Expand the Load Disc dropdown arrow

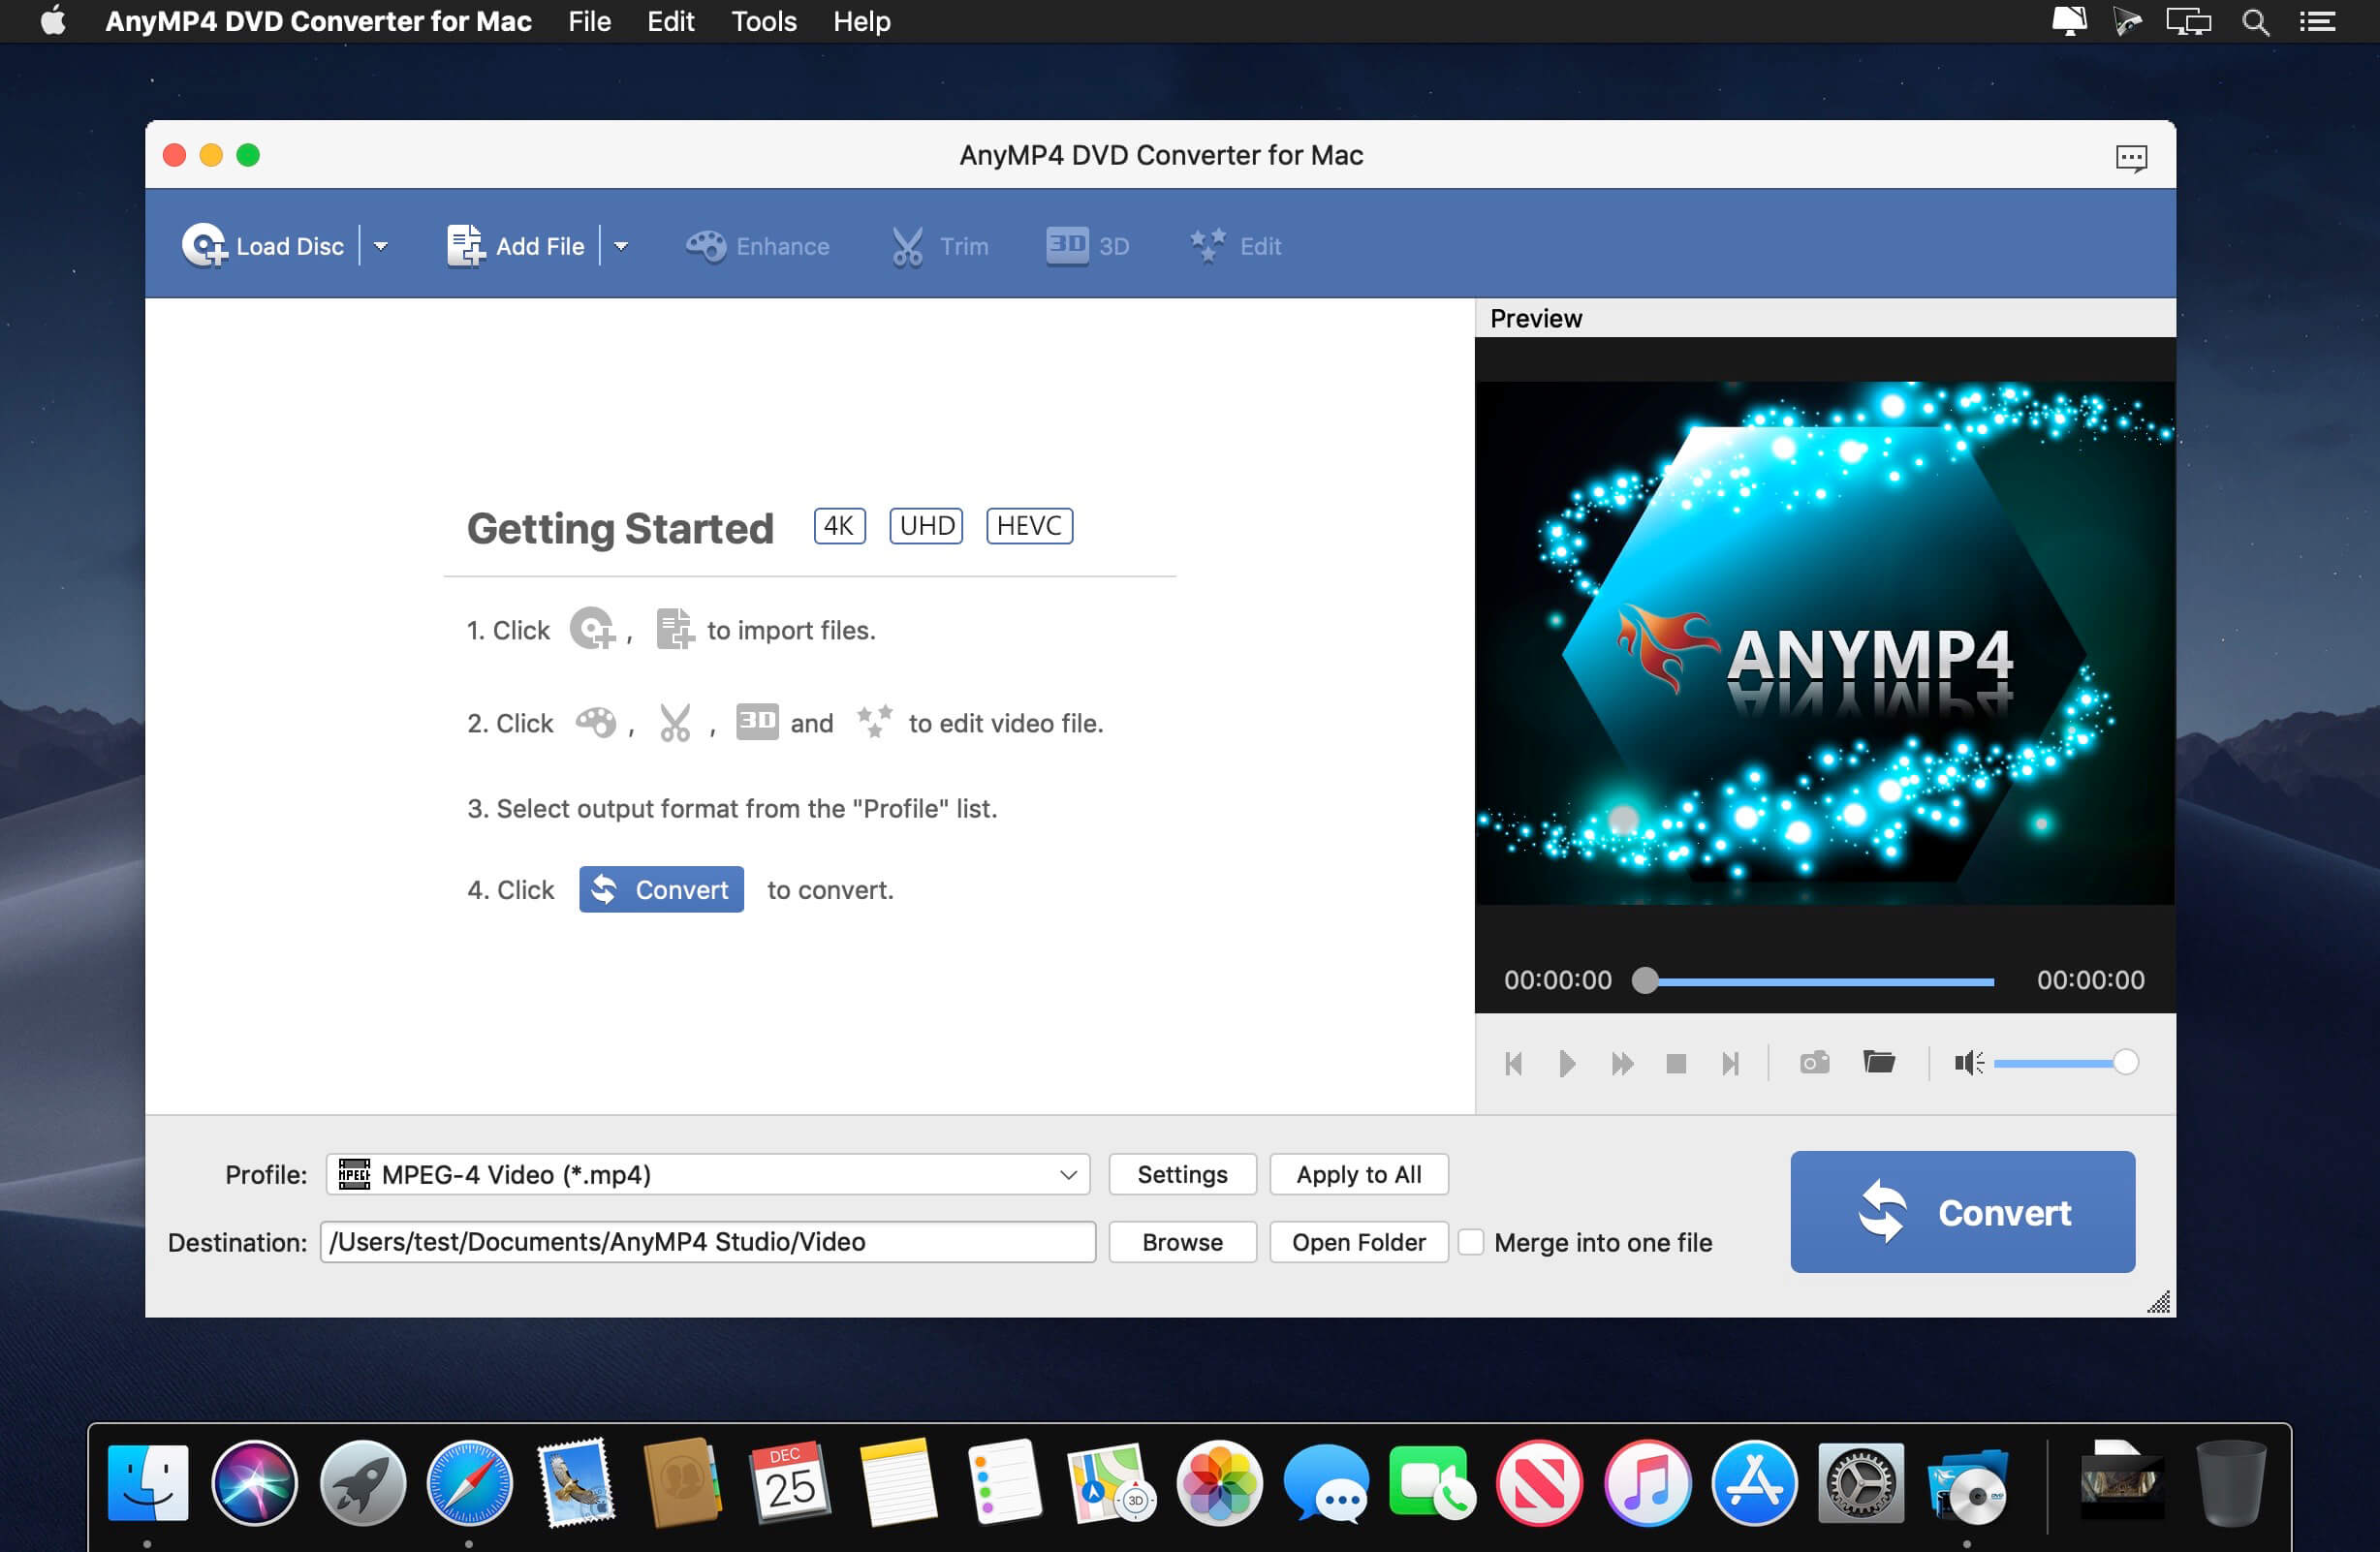[381, 246]
